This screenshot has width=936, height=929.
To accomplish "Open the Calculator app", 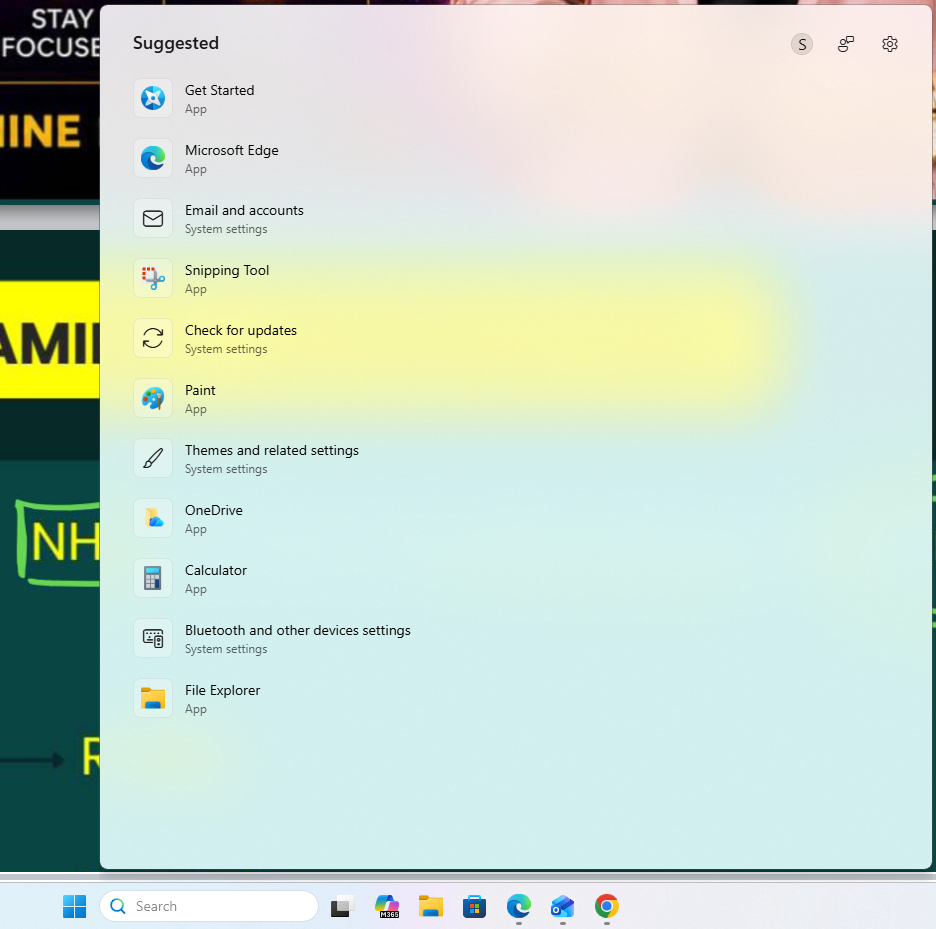I will pyautogui.click(x=190, y=579).
